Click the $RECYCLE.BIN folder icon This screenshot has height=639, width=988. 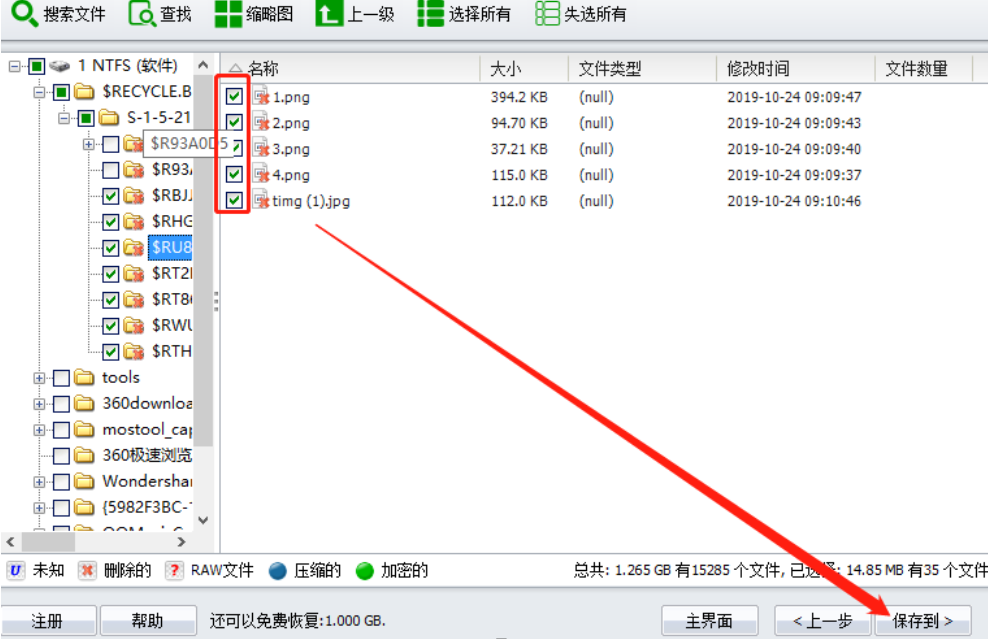84,92
